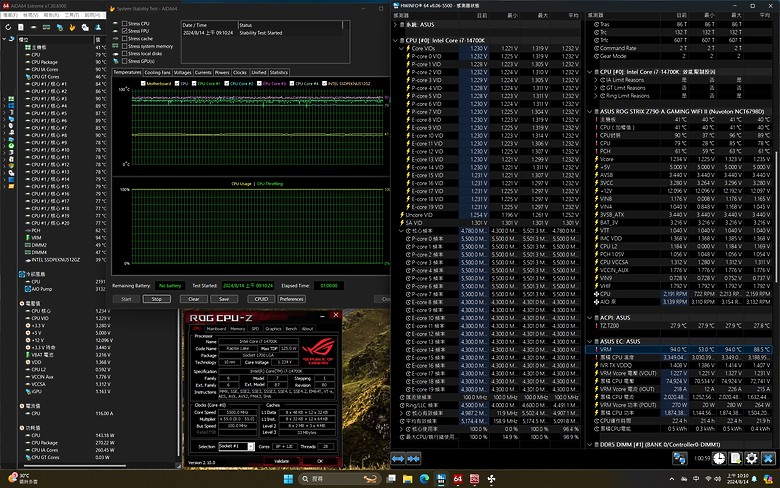Screen dimensions: 780x488
Task: Click the red CPU-Z taskbar icon
Action: [x=475, y=479]
